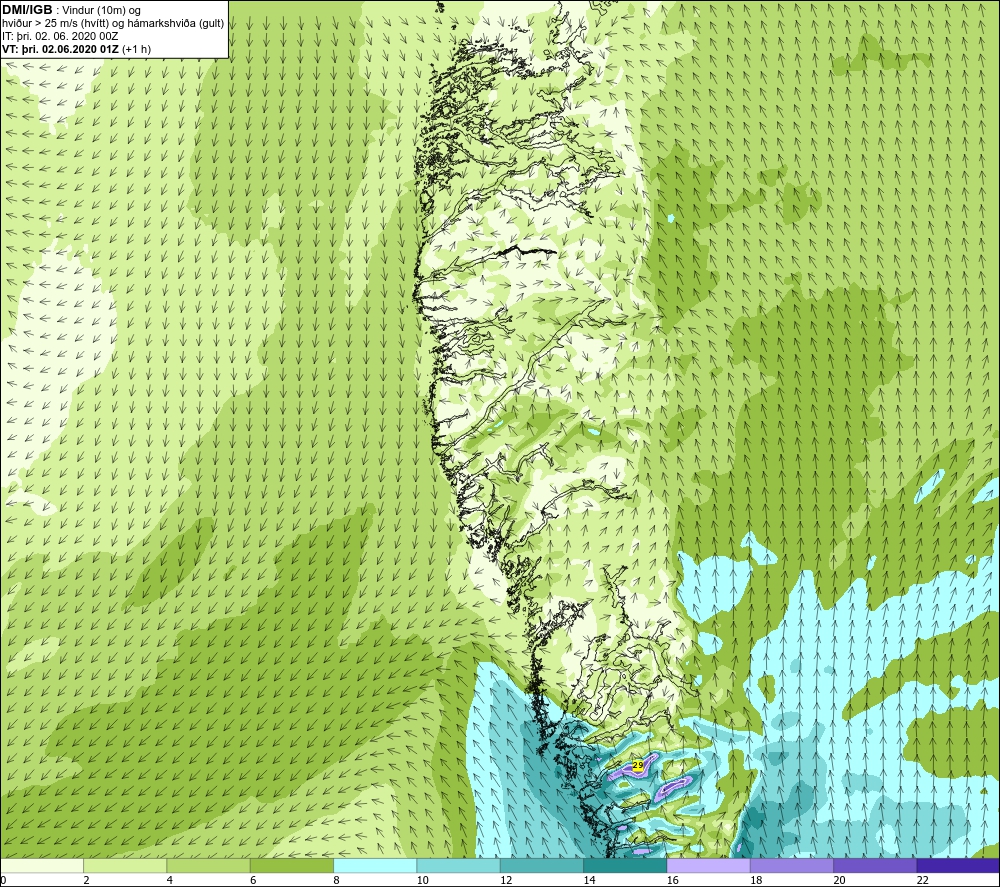Click the green 4–6 m/s color swatch

(209, 865)
